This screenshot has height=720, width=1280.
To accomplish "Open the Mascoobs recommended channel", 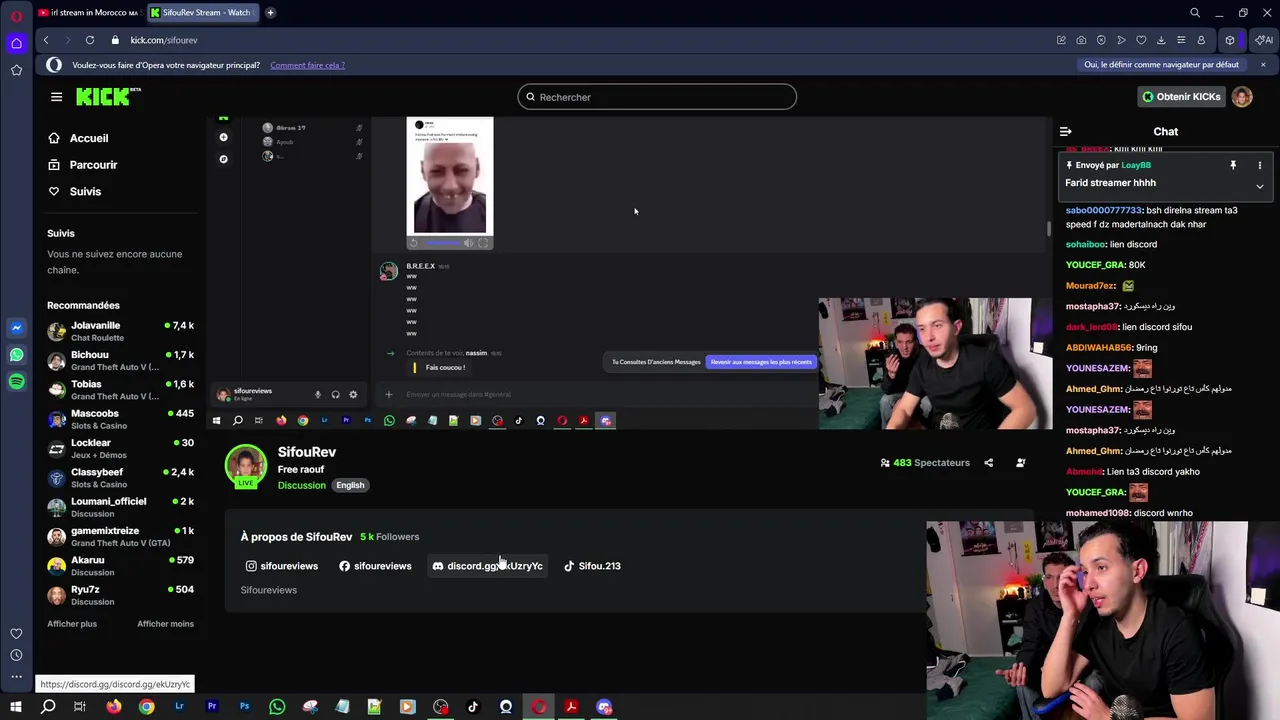I will click(120, 419).
